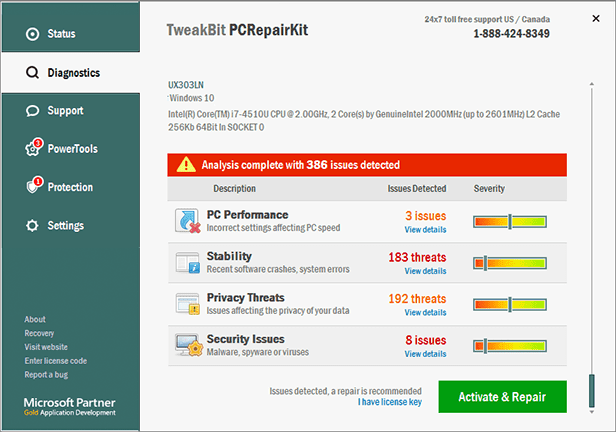The image size is (616, 432).
Task: Click the Windows 10 system text
Action: click(192, 98)
